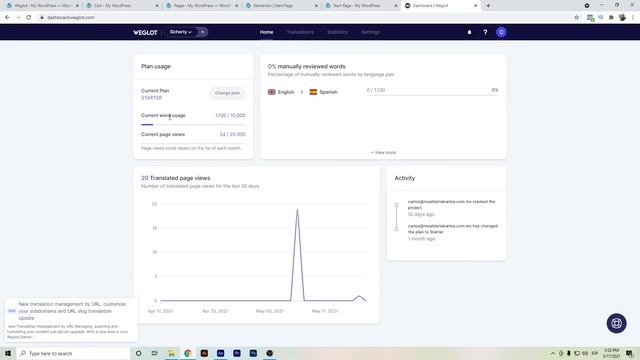Click plan changed to Starter activity entry
Viewport: 640px width, 360px height.
click(452, 232)
